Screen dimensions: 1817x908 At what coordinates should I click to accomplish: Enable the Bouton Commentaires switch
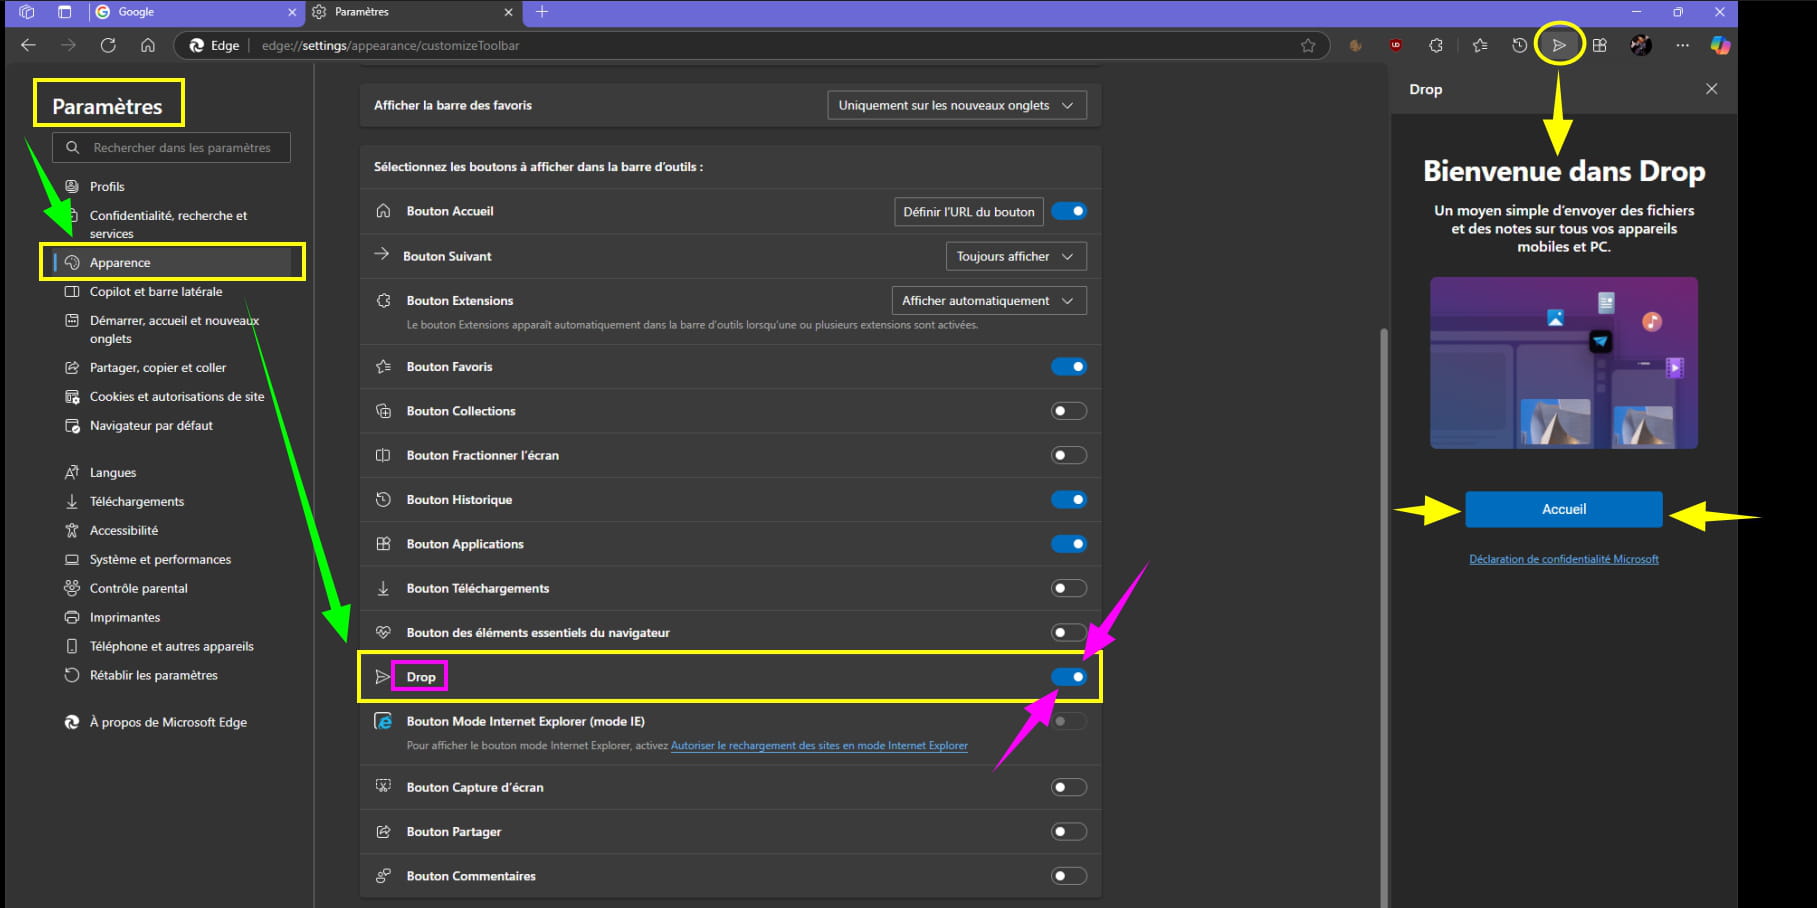(x=1069, y=876)
